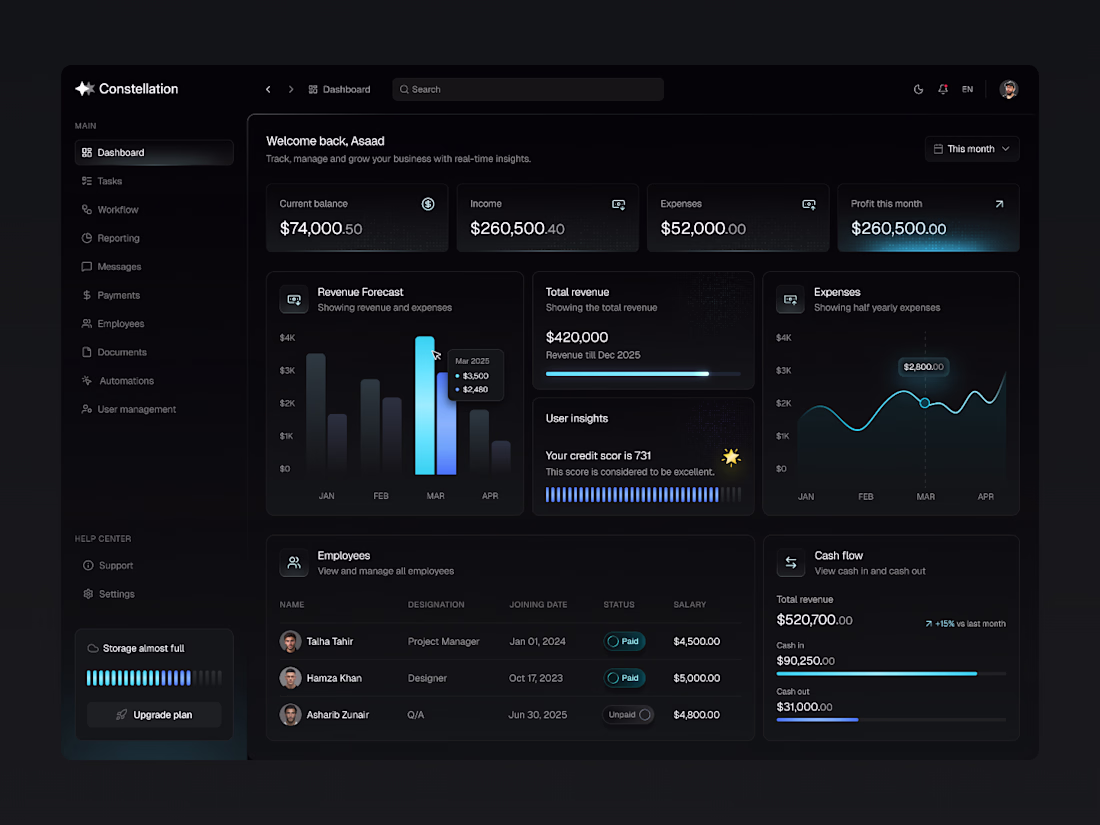Click the $420,000 total revenue value
Image resolution: width=1100 pixels, height=825 pixels.
pos(577,337)
